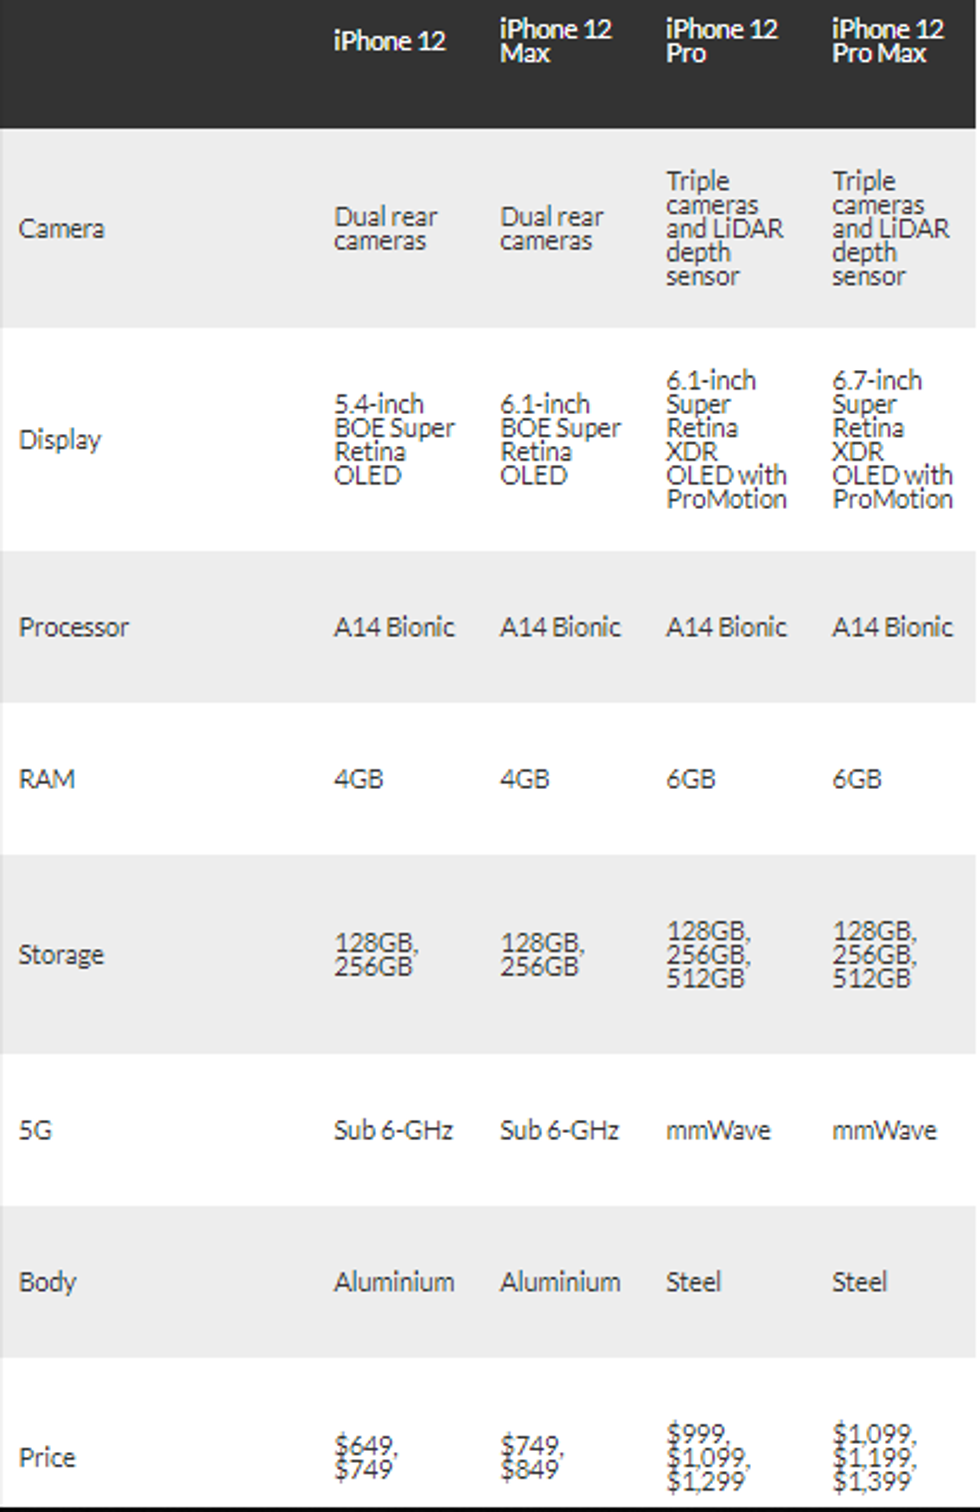The width and height of the screenshot is (980, 1512).
Task: Select the 6.7-inch Super Retina XDR cell
Action: [x=891, y=439]
